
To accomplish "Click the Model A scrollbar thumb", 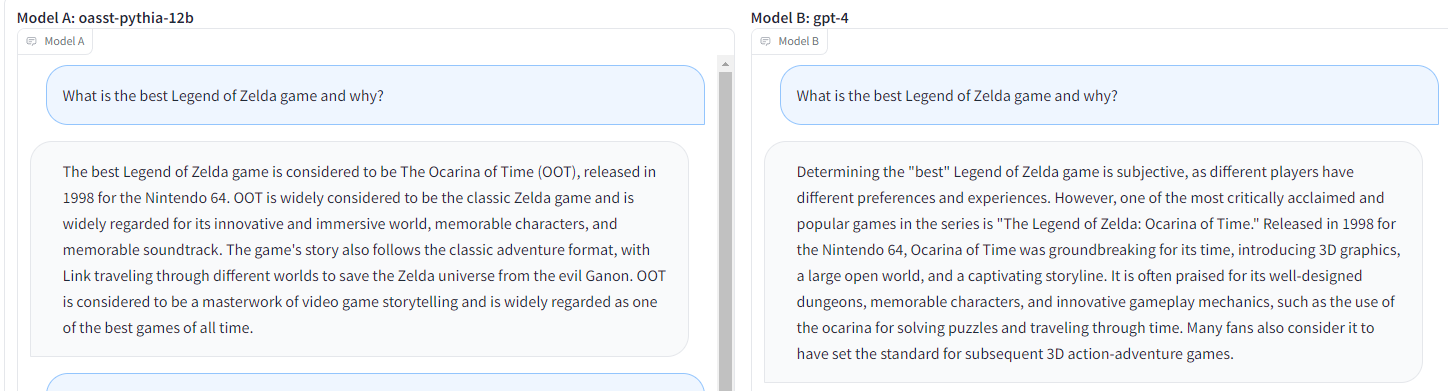I will [726, 230].
